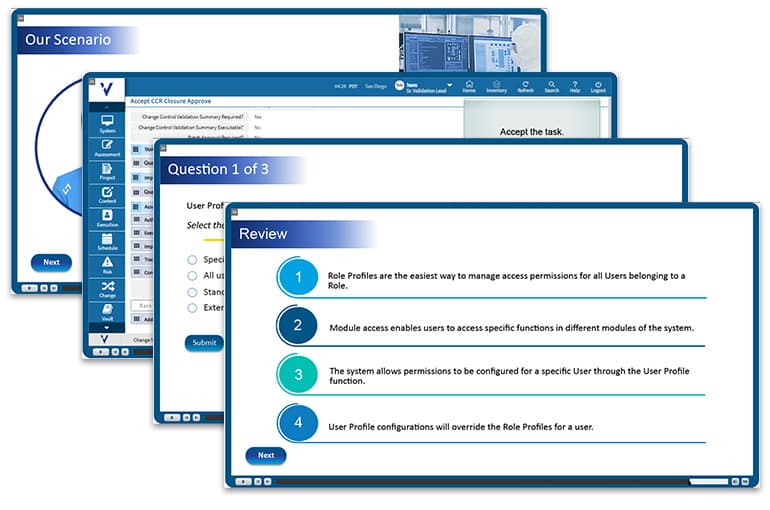Open the Execution module icon

pyautogui.click(x=107, y=218)
